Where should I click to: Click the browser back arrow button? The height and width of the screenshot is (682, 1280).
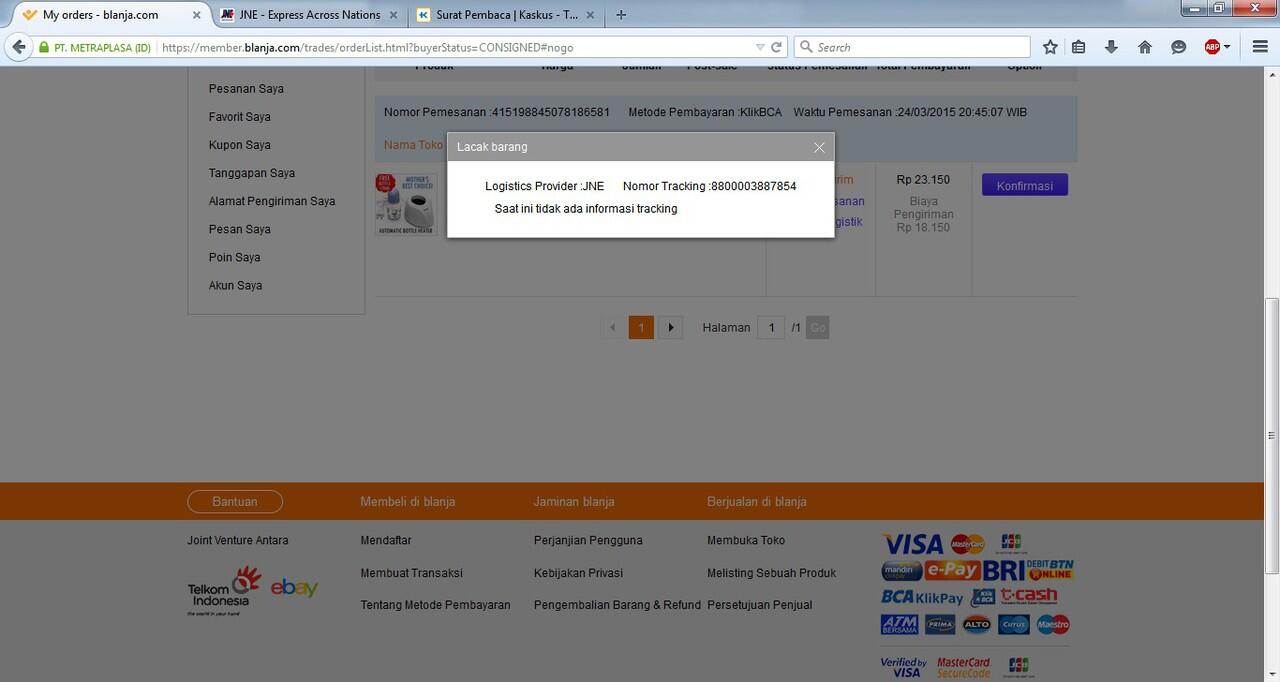pos(18,47)
